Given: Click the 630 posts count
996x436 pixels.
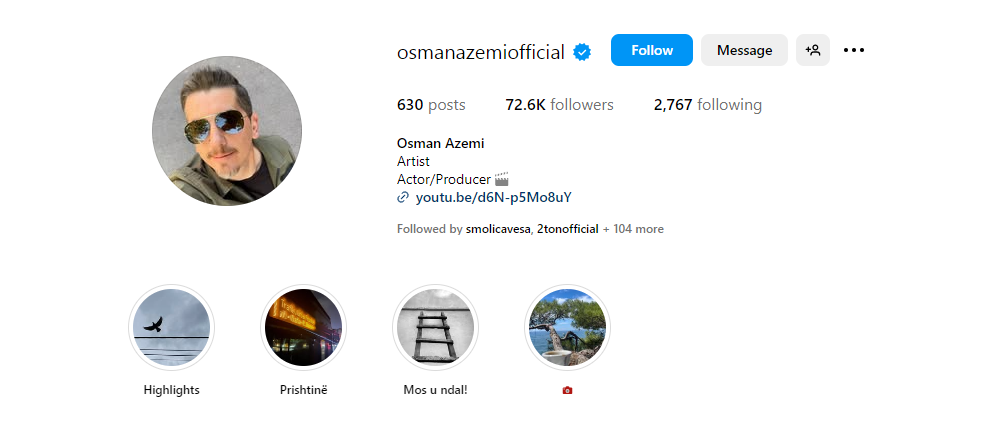Looking at the screenshot, I should pos(431,105).
